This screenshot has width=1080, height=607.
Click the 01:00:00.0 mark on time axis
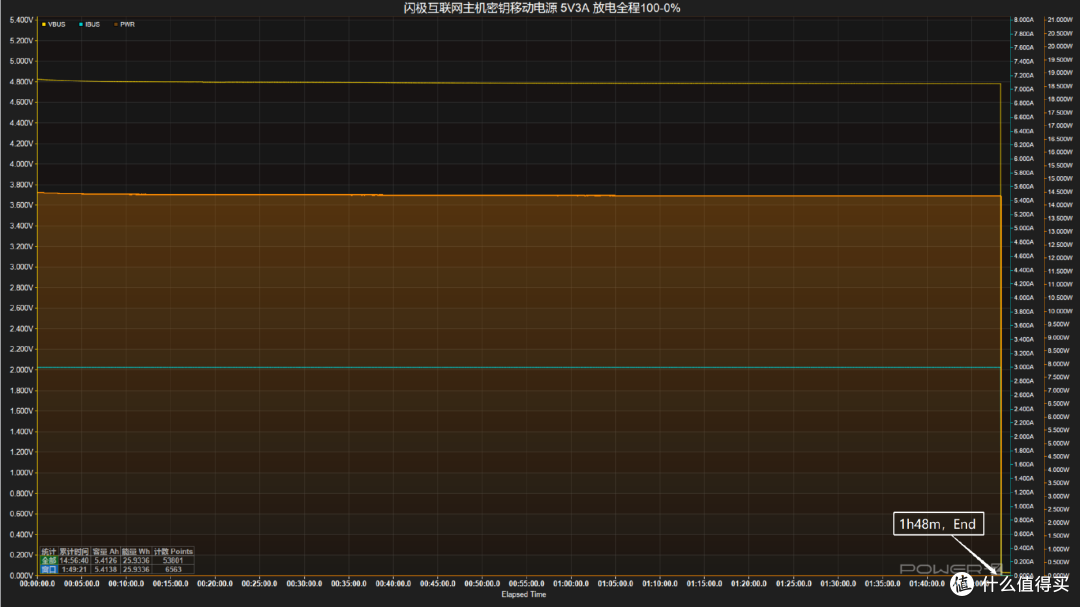click(x=570, y=584)
